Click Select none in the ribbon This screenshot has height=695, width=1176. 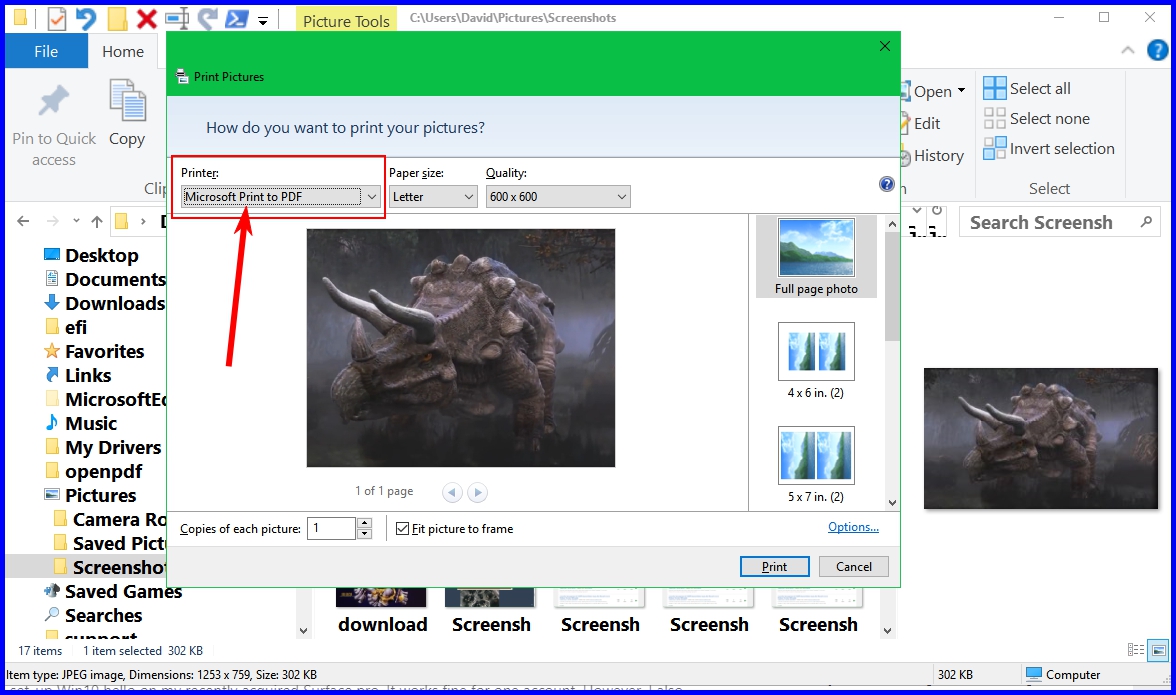click(x=1036, y=118)
